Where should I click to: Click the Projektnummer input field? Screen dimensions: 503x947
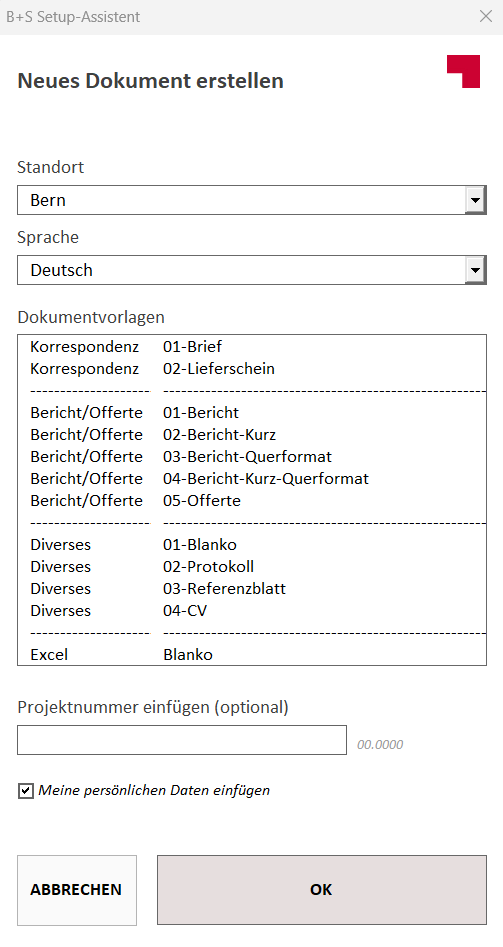pos(182,740)
